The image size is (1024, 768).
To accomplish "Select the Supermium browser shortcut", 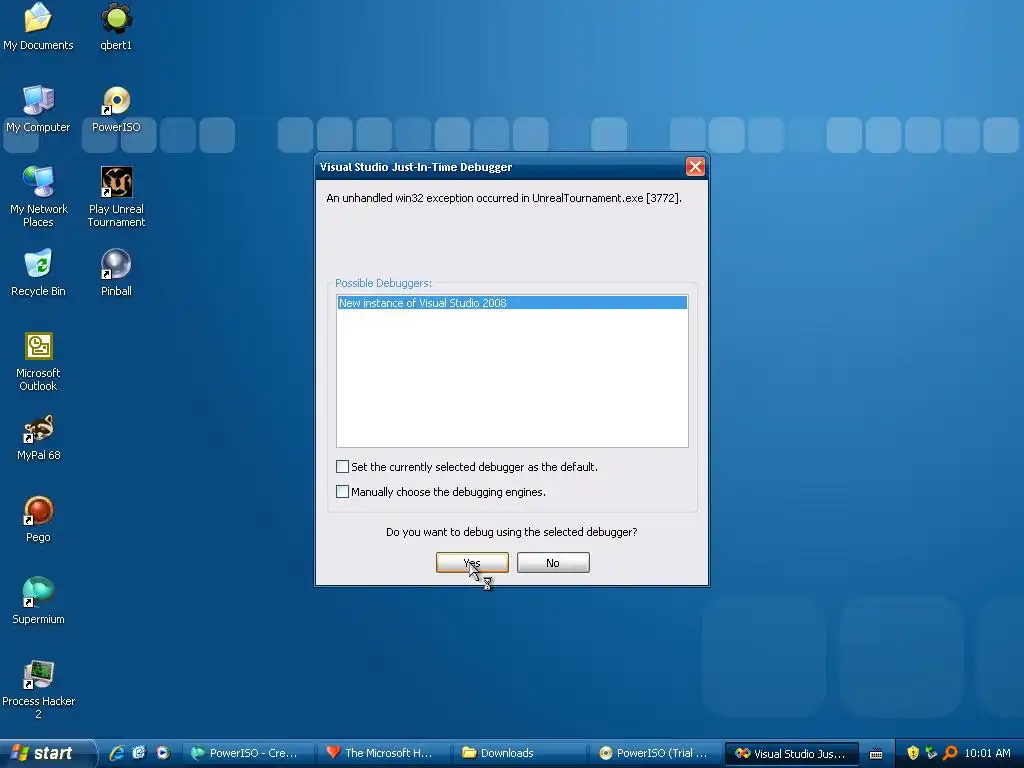I will [x=38, y=601].
